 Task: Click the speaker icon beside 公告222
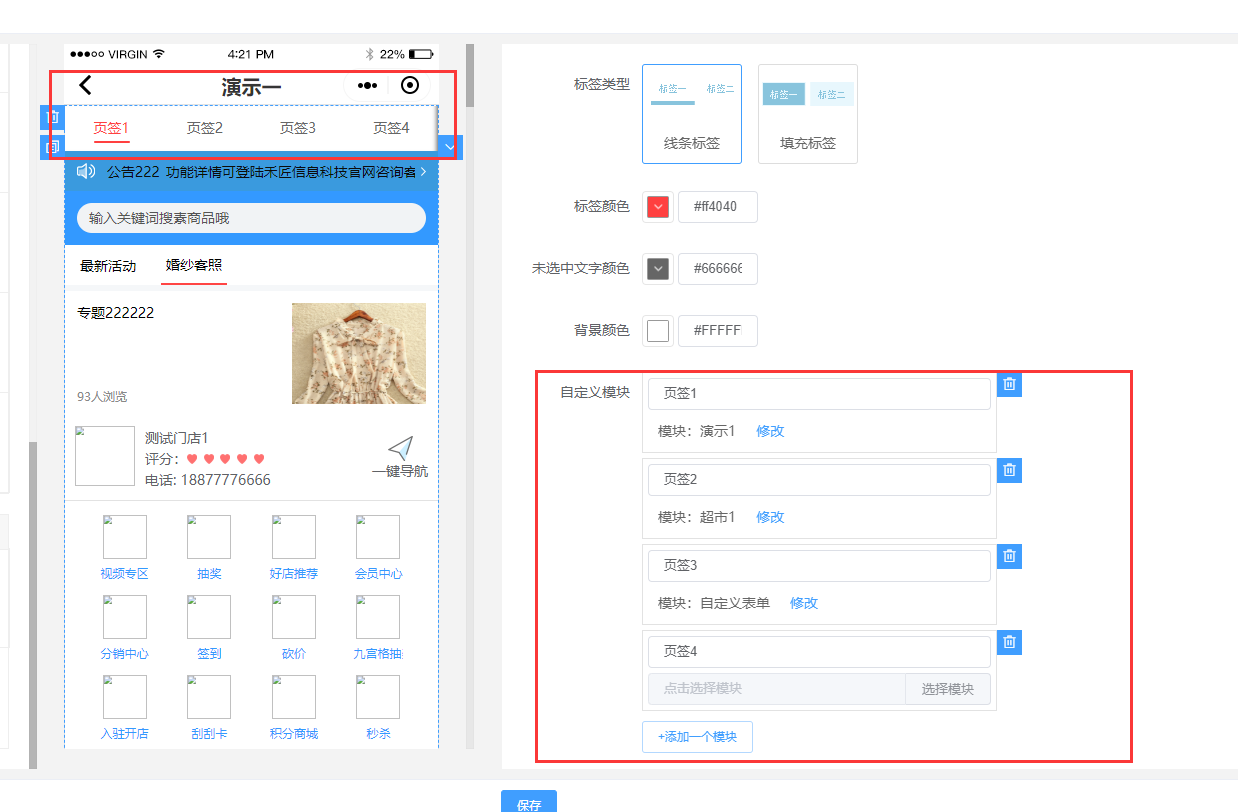pos(86,172)
